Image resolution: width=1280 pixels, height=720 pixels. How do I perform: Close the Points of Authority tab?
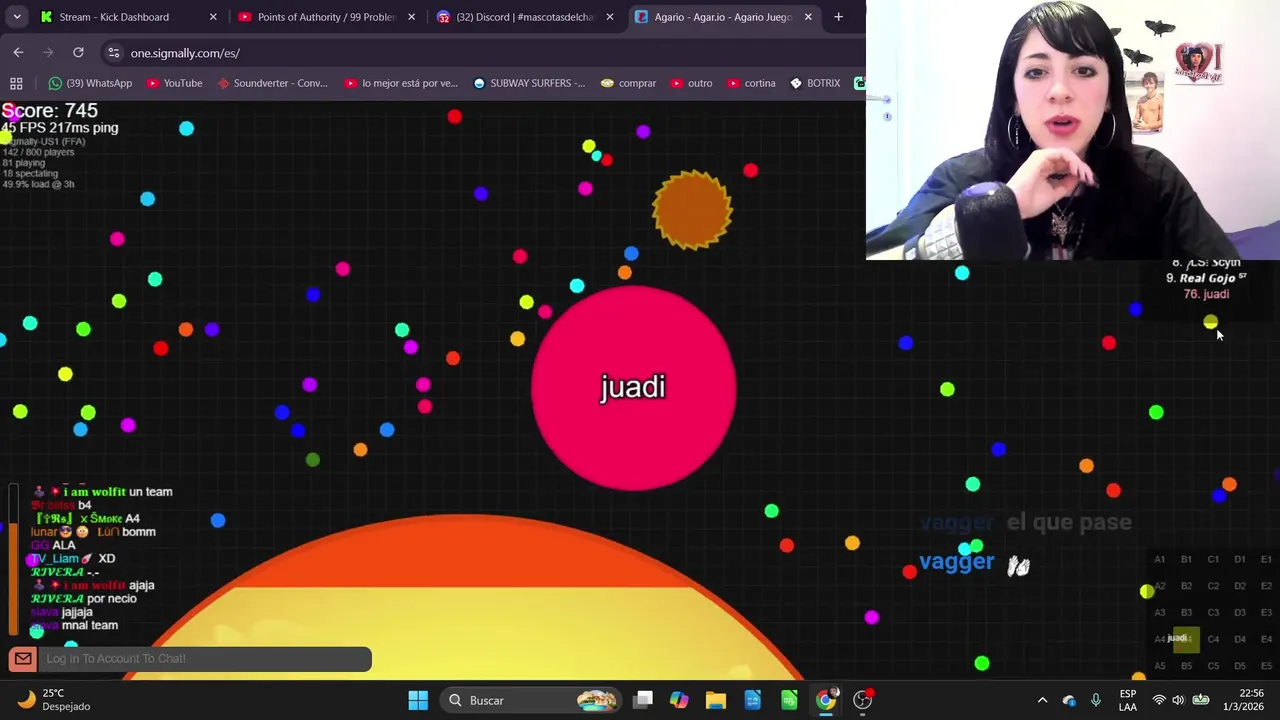point(411,17)
